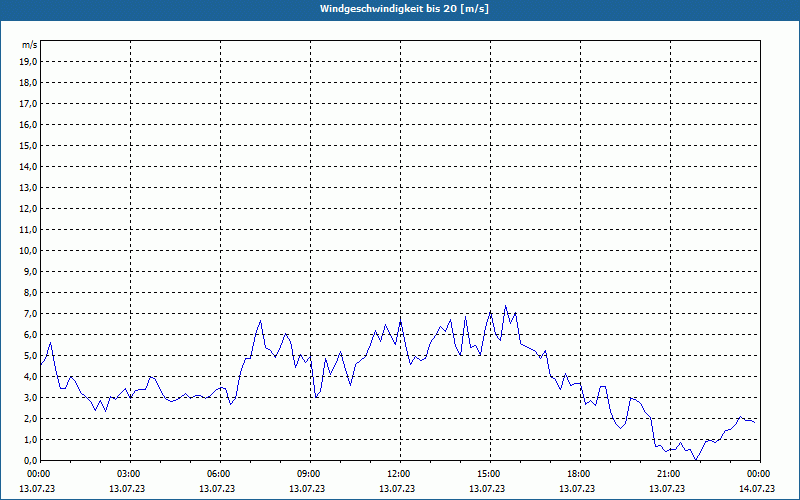Click the 'm/s' unit label on the y-axis
The image size is (800, 500).
[x=29, y=45]
